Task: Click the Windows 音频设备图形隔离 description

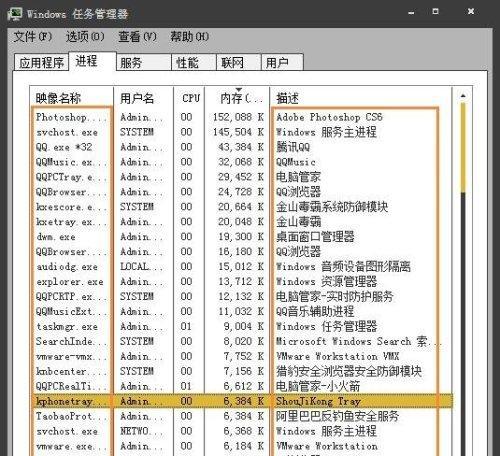Action: pos(343,267)
